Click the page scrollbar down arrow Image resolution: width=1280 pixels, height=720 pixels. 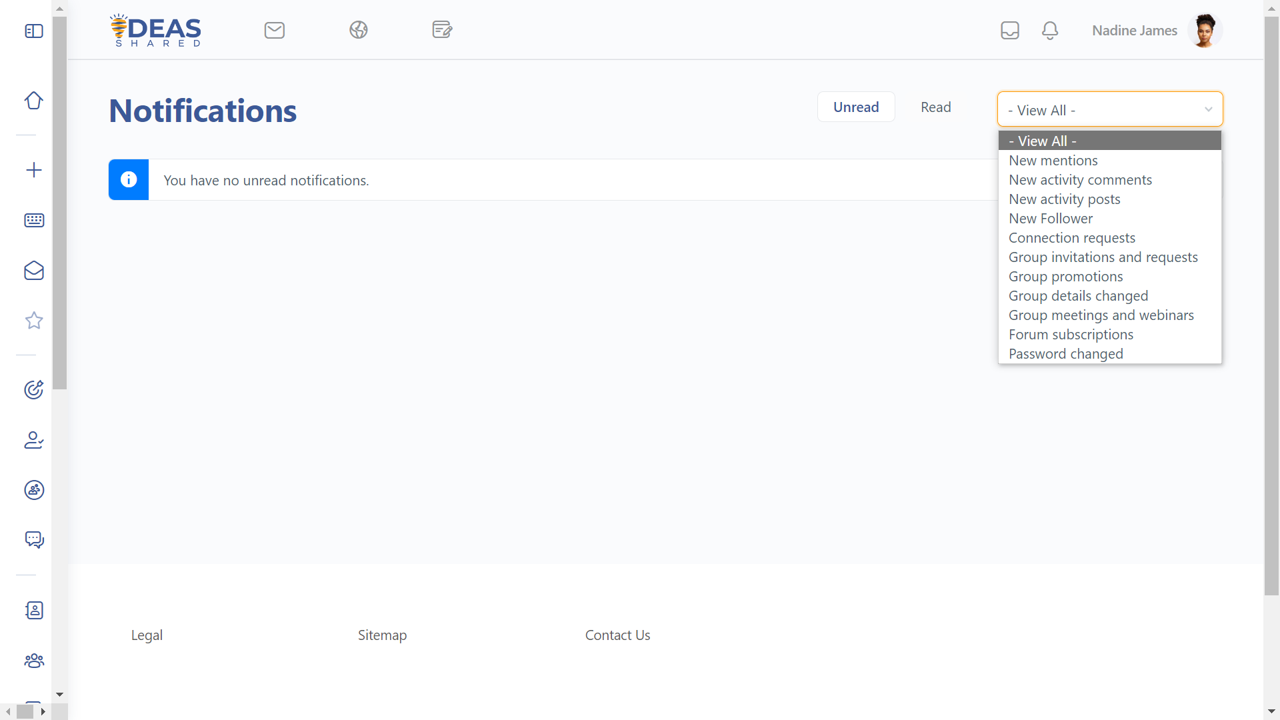(1272, 711)
